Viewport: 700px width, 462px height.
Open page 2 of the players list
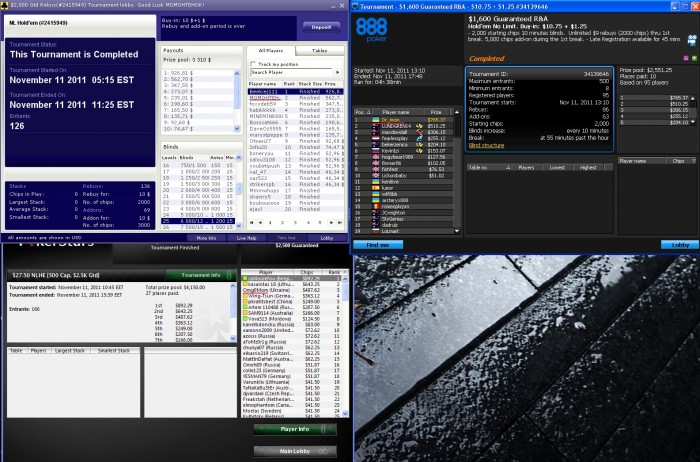(282, 222)
